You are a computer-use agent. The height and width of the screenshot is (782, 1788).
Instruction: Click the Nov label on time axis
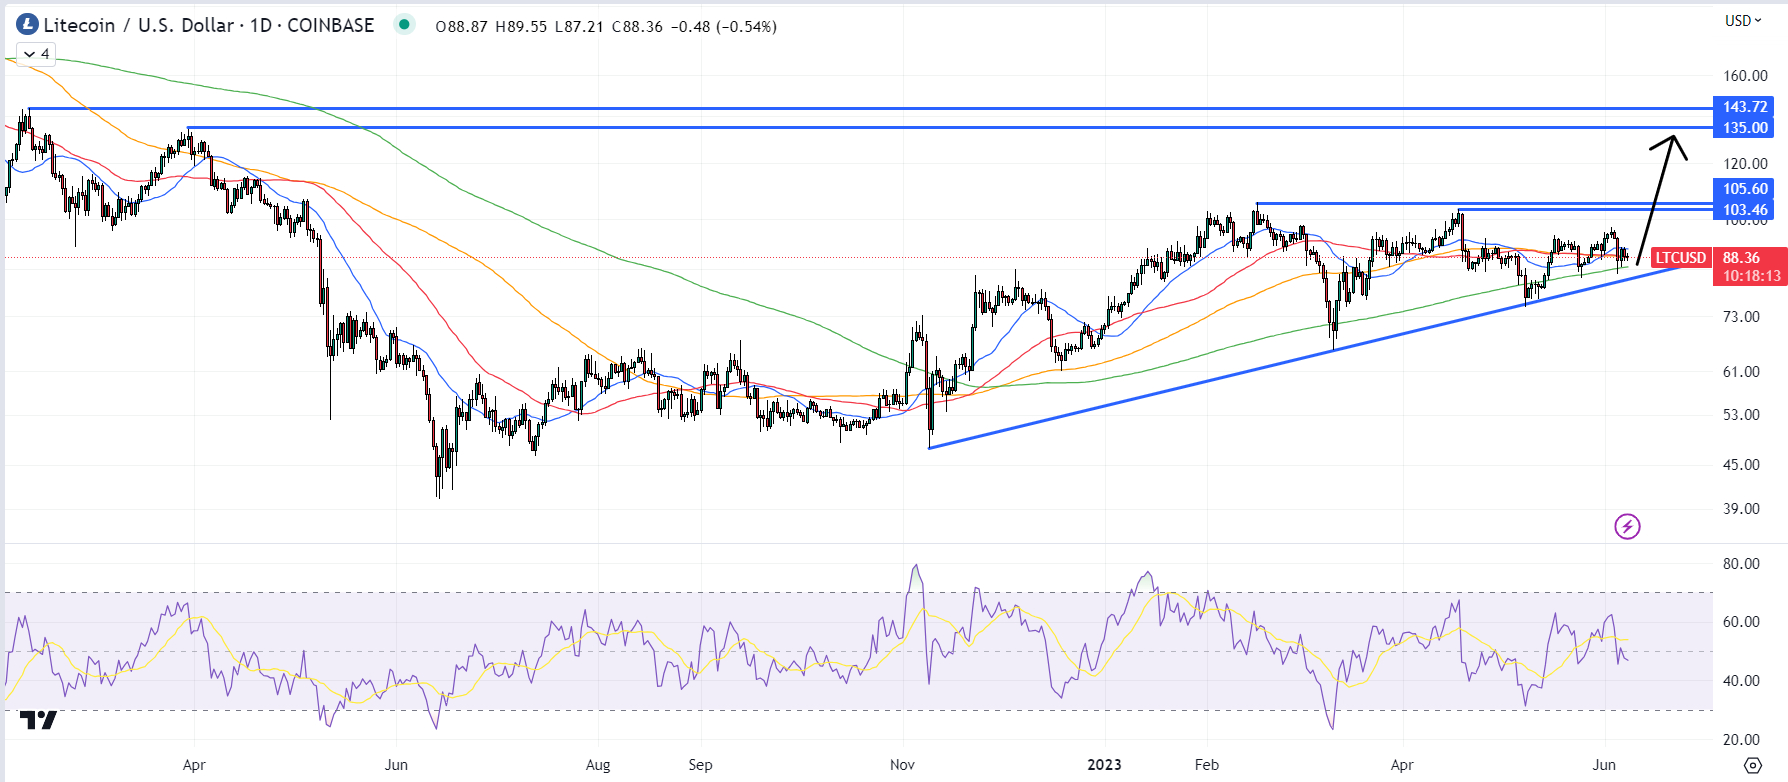click(x=902, y=765)
